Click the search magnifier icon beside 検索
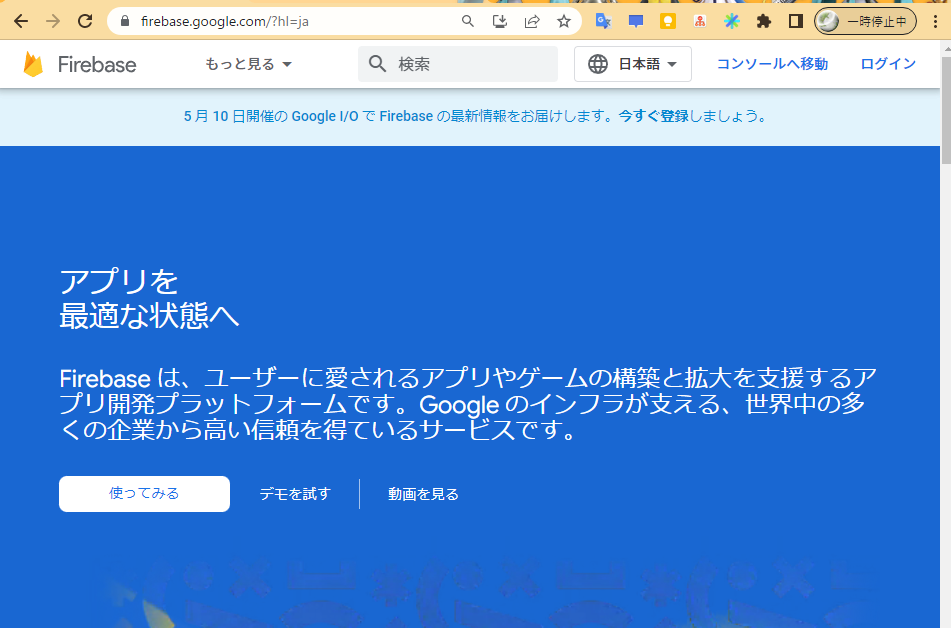This screenshot has width=951, height=628. coord(377,64)
